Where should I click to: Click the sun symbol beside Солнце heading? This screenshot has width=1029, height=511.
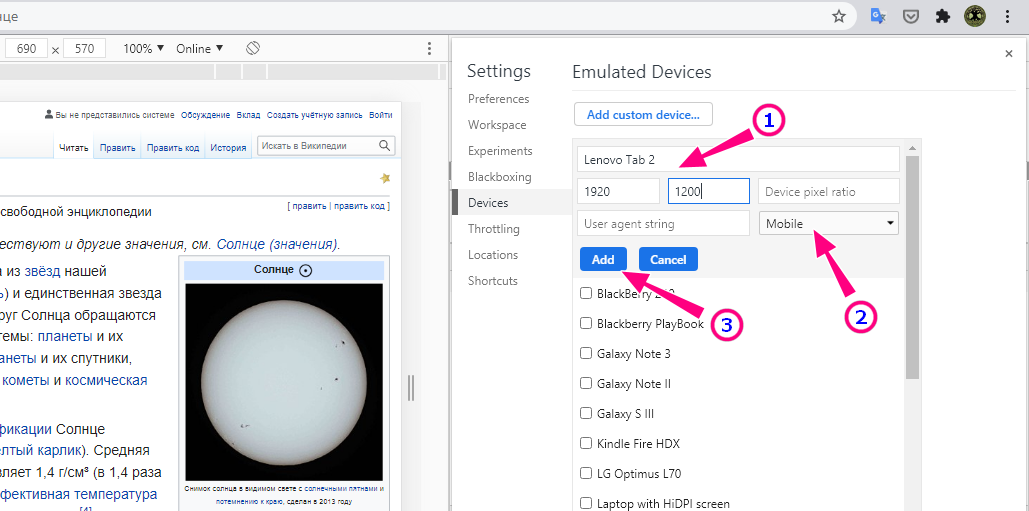pyautogui.click(x=305, y=270)
